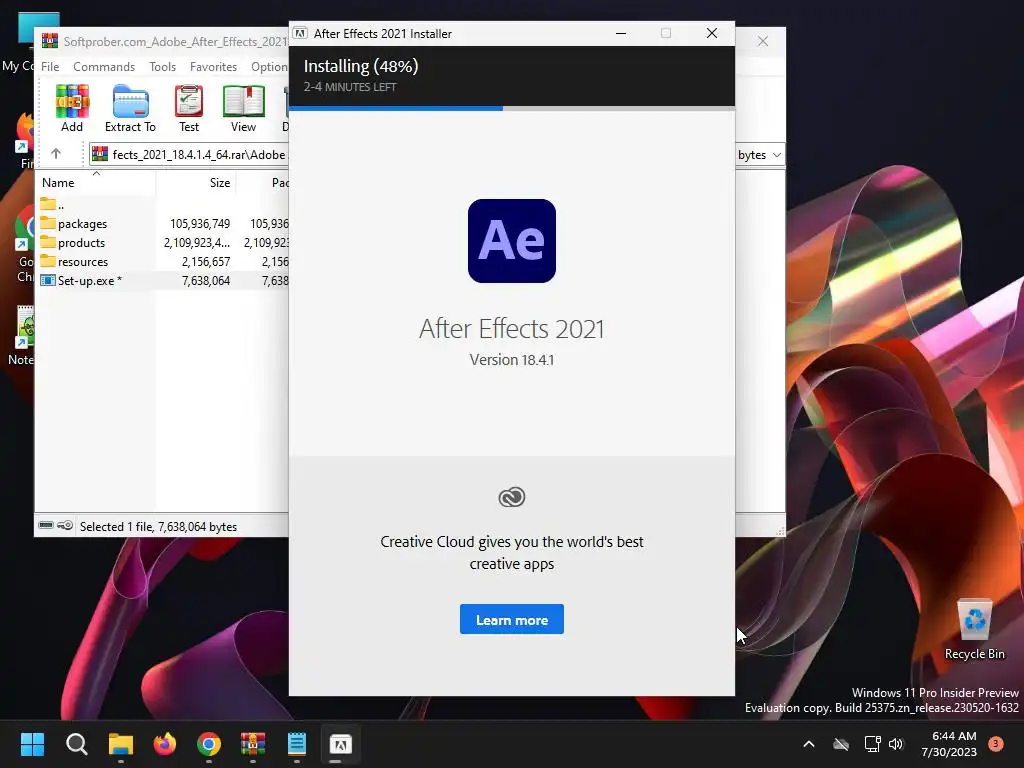Open the bytes dropdown in WinRAR
This screenshot has width=1024, height=768.
[776, 155]
